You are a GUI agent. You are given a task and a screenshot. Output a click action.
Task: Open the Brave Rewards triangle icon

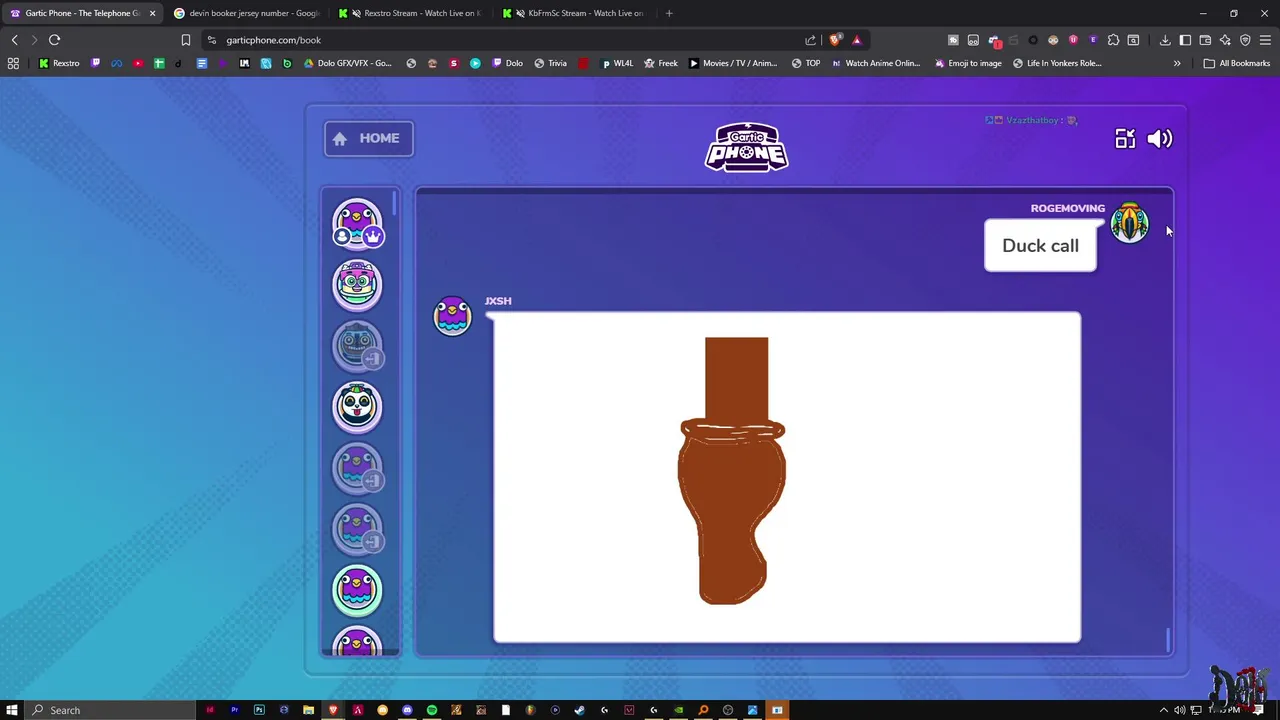point(857,40)
